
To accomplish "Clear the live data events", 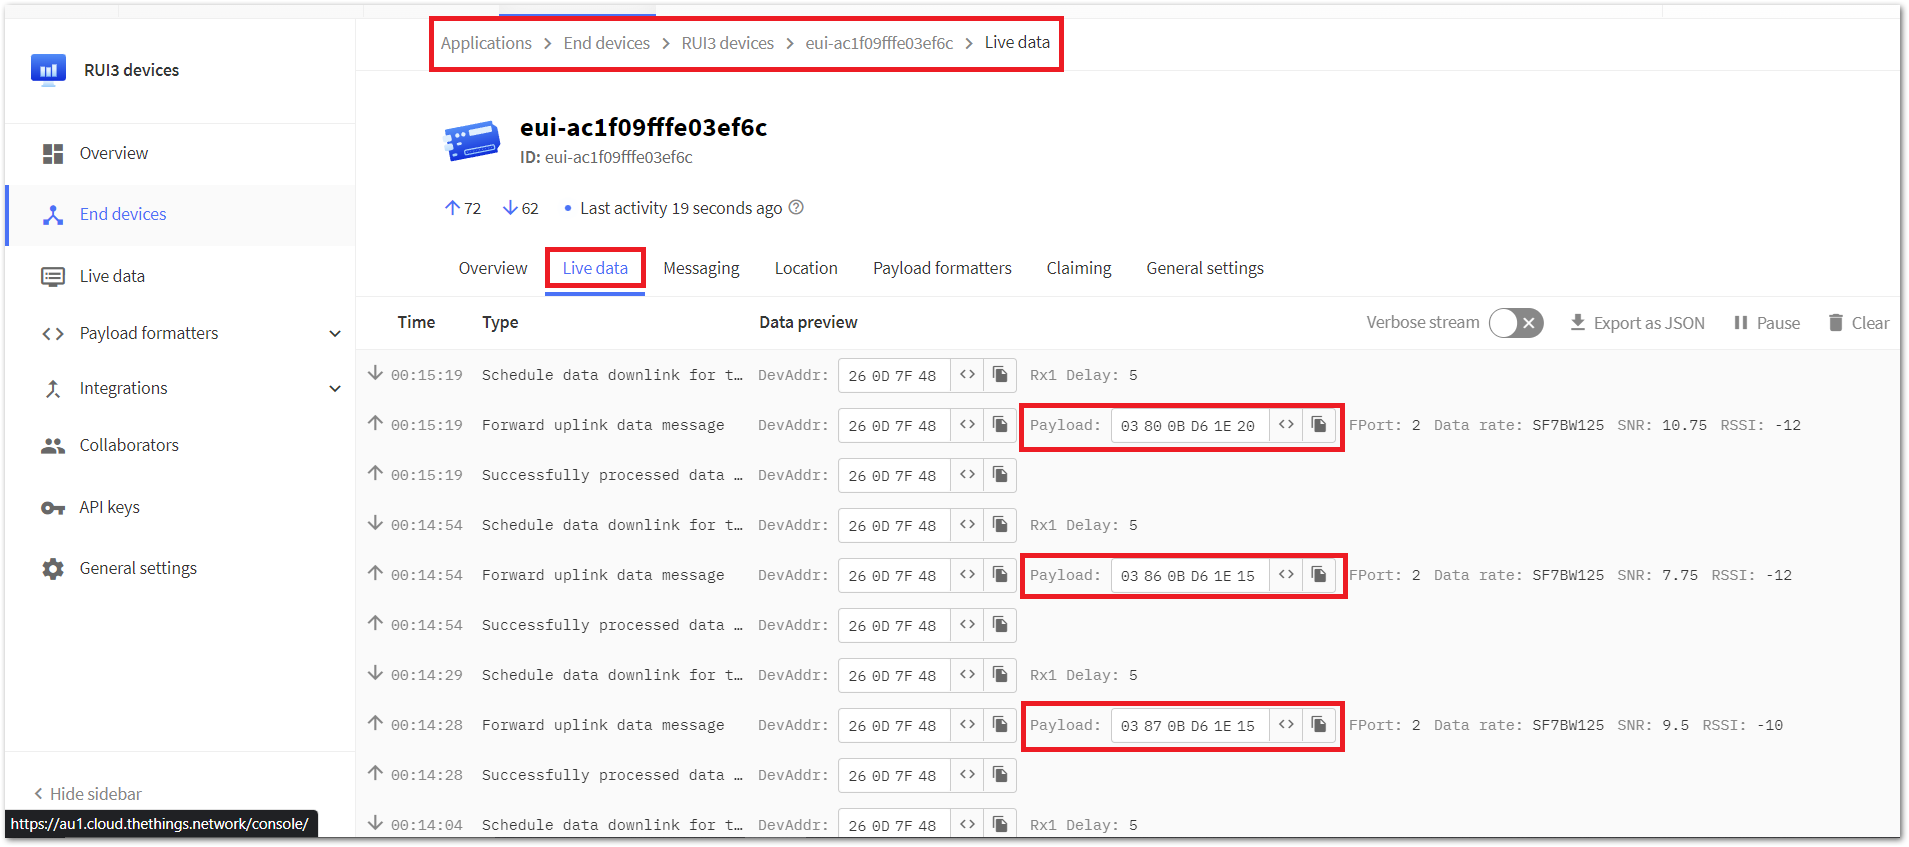I will [1858, 323].
